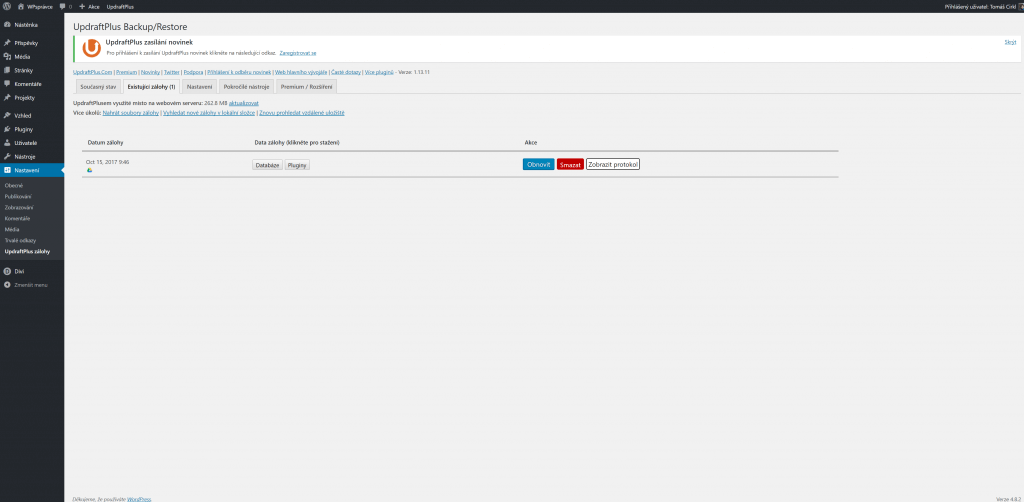1024x502 pixels.
Task: Open the comments bubble in admin bar
Action: click(62, 6)
